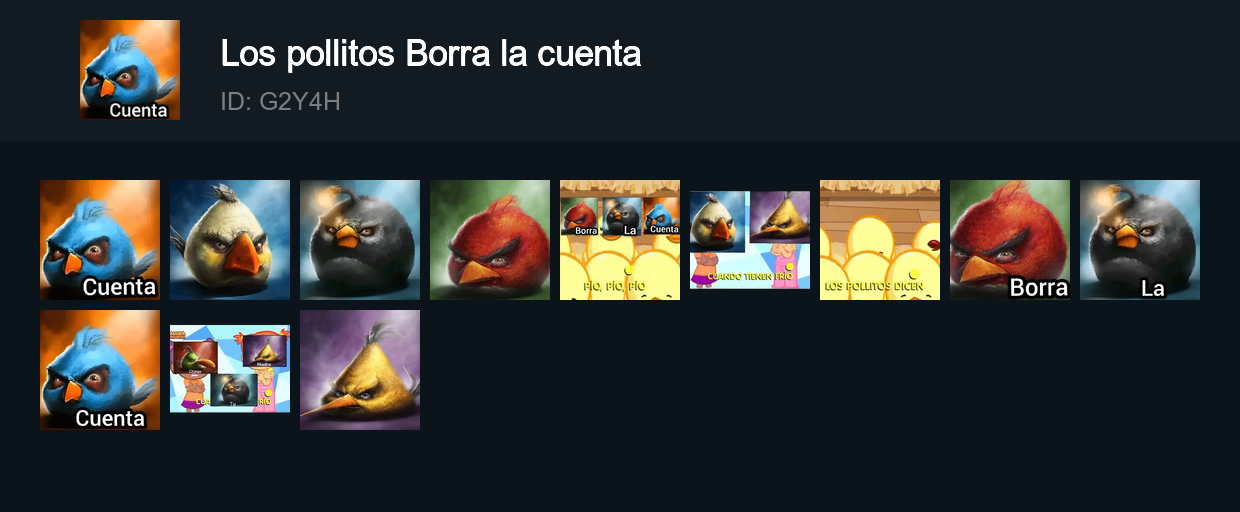This screenshot has height=512, width=1240.
Task: Open the collage thumbnail with three small birds
Action: pos(230,369)
